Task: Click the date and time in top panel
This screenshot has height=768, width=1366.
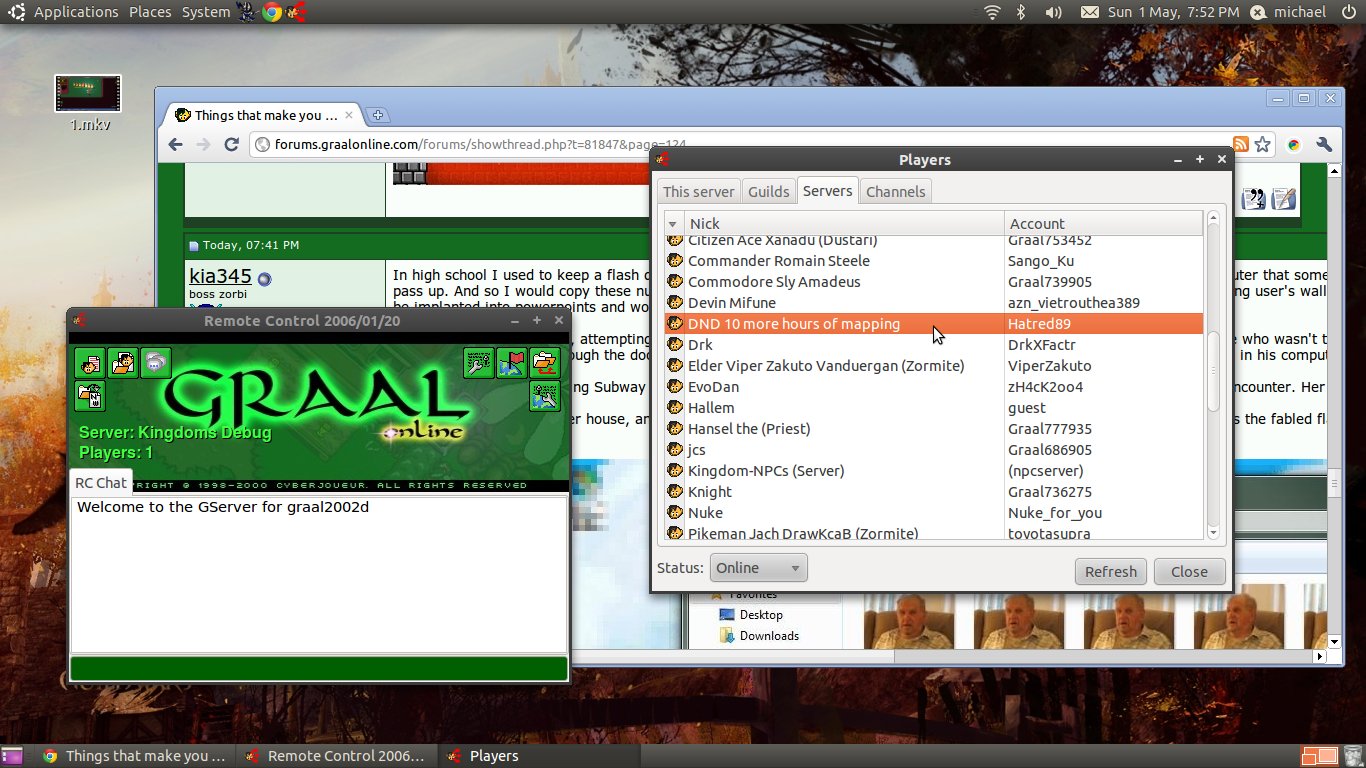Action: click(1174, 12)
